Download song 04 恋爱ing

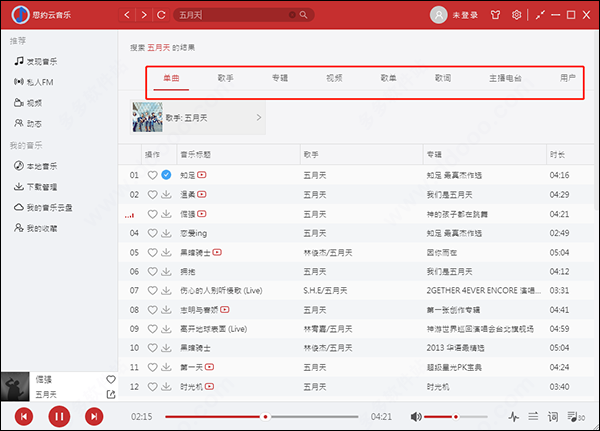pyautogui.click(x=166, y=233)
